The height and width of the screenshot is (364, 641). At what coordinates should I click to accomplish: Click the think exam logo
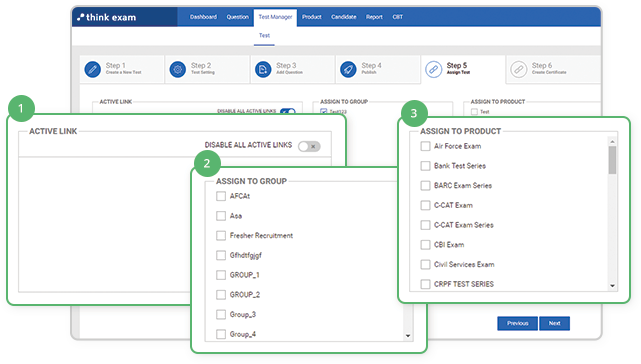coord(106,17)
